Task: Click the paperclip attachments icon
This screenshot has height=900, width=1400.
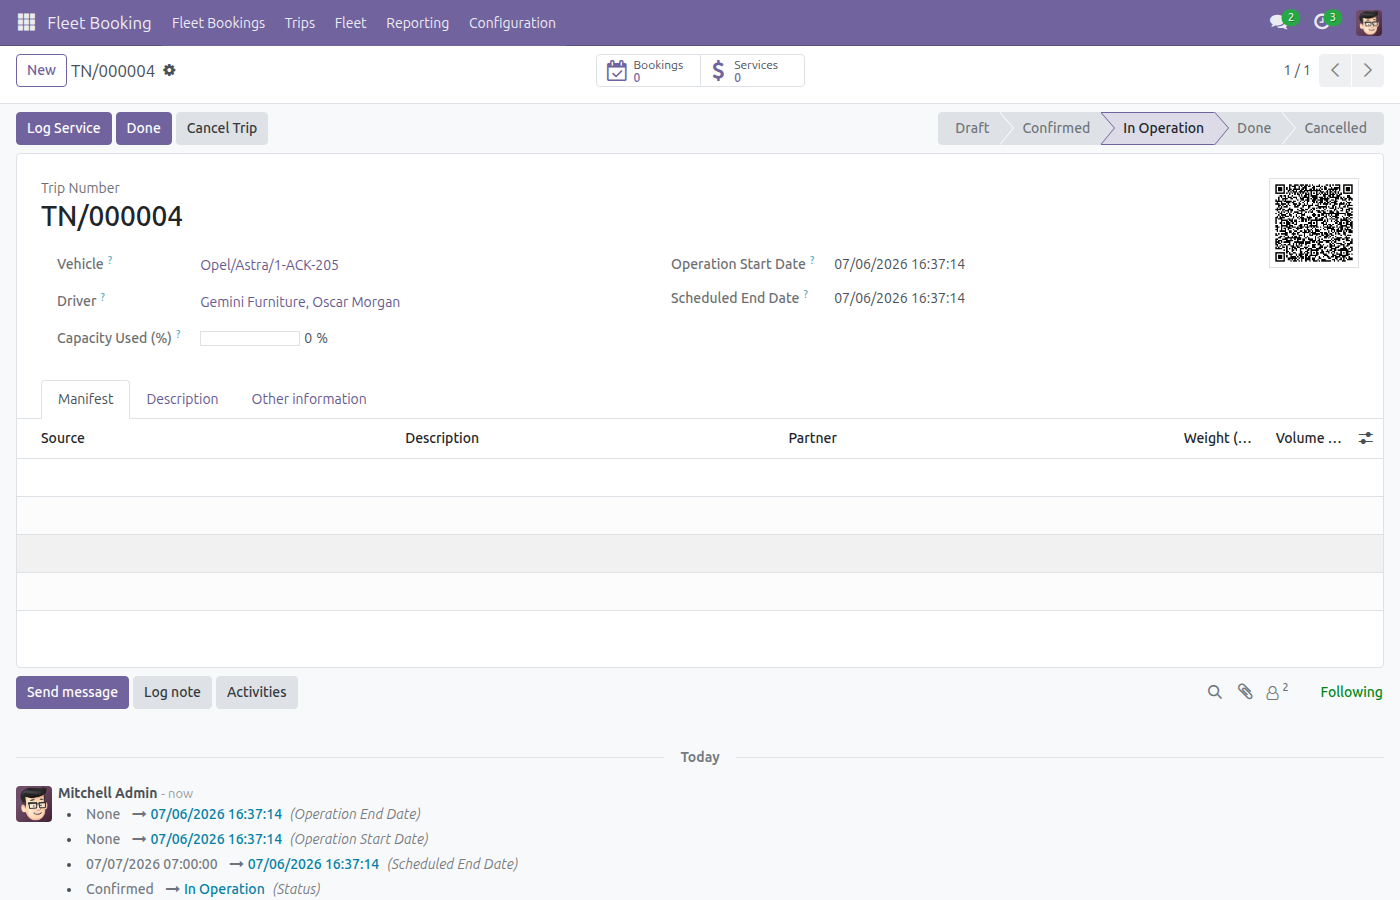Action: [1245, 692]
